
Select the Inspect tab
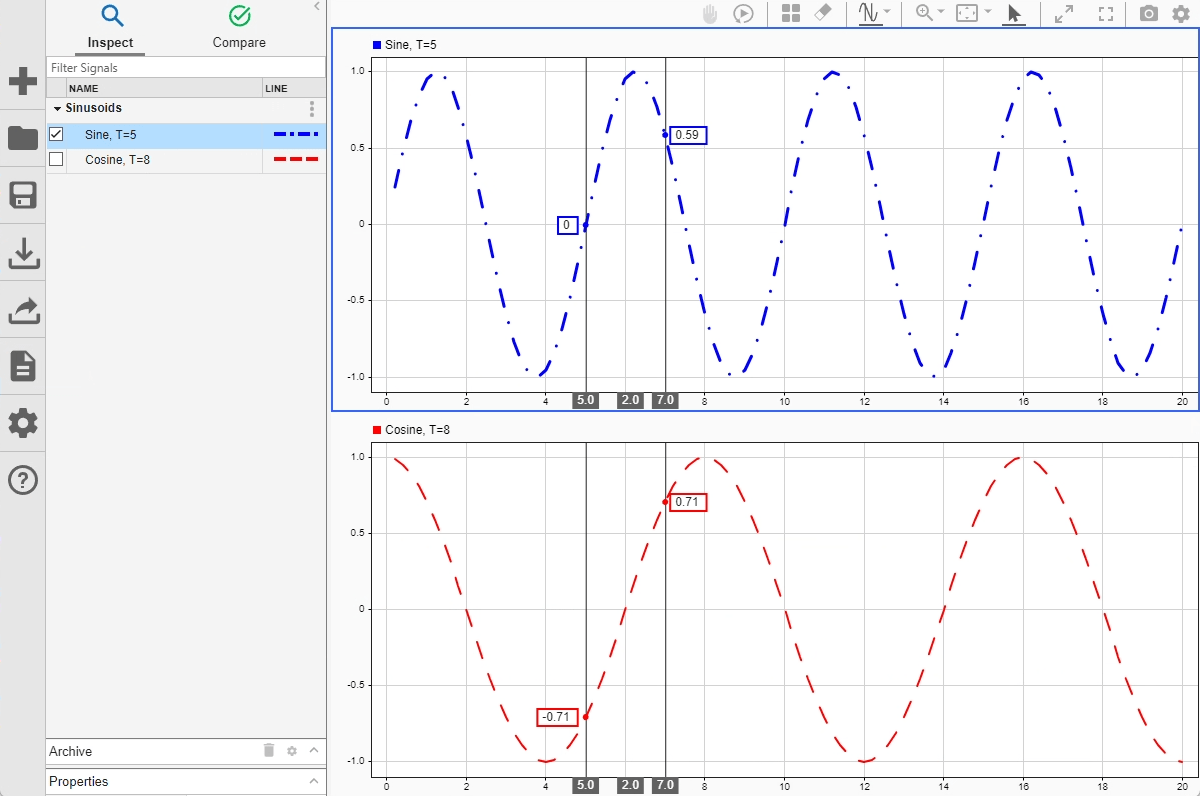pos(110,28)
